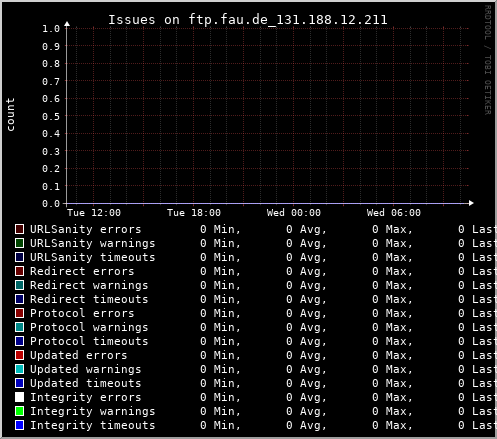Image resolution: width=497 pixels, height=439 pixels.
Task: Click the Wed 06:00 time axis label
Action: 394,213
